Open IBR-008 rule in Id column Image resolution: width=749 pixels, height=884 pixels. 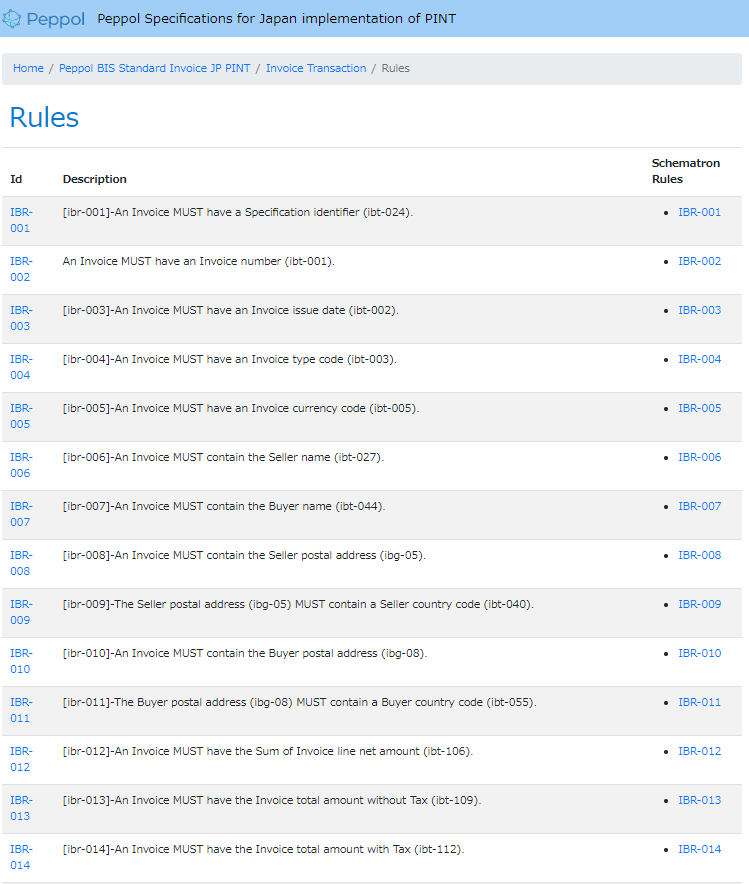[21, 563]
